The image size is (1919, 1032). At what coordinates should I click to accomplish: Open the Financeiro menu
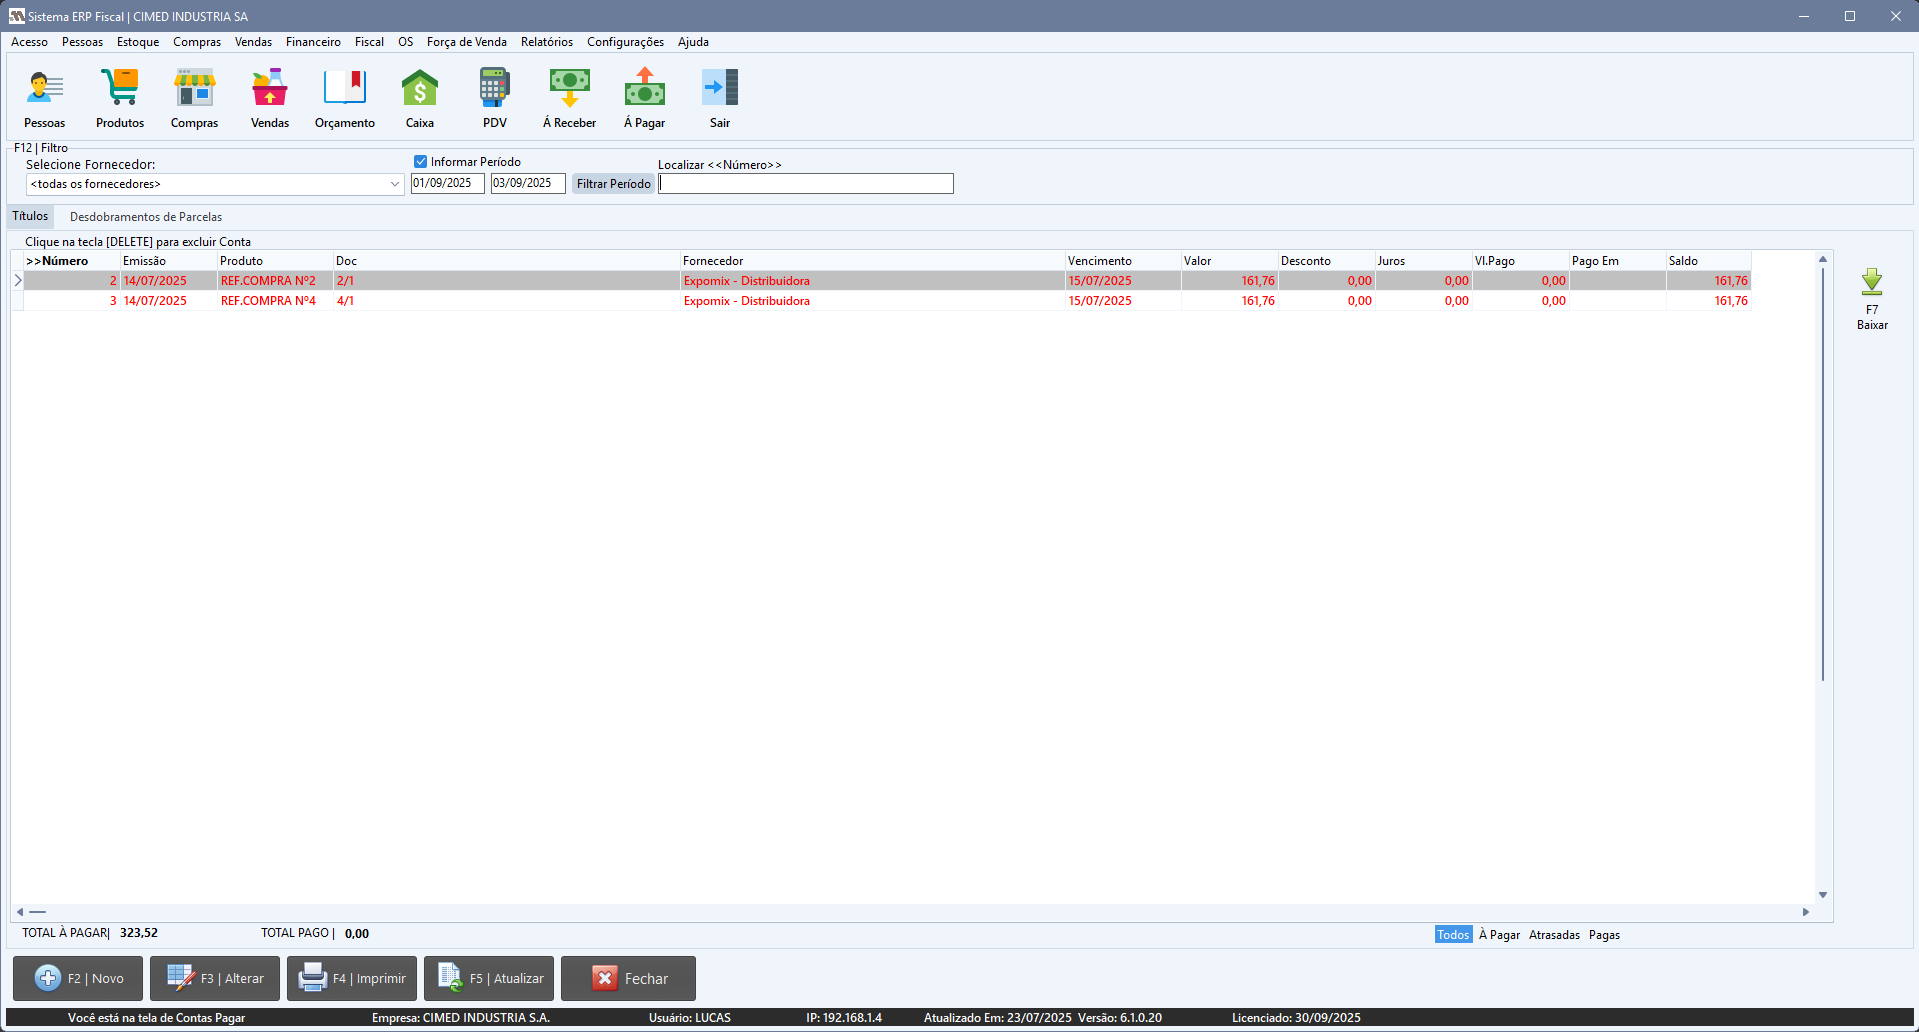point(313,42)
